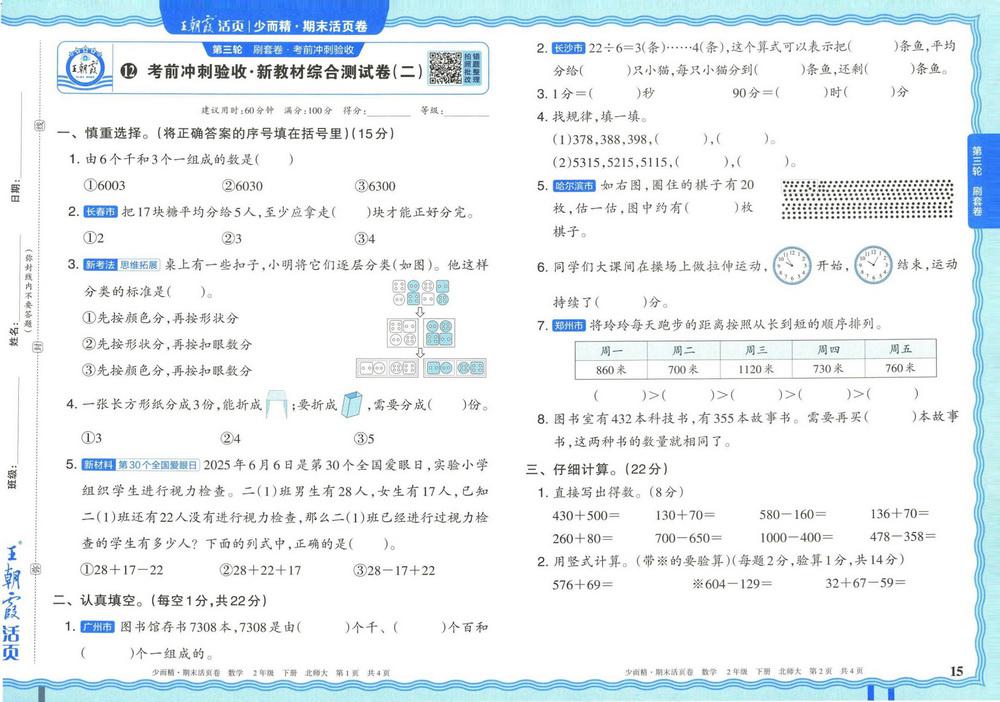Viewport: 1000px width, 702px height.
Task: Click the end-time clock face
Action: pyautogui.click(x=873, y=265)
